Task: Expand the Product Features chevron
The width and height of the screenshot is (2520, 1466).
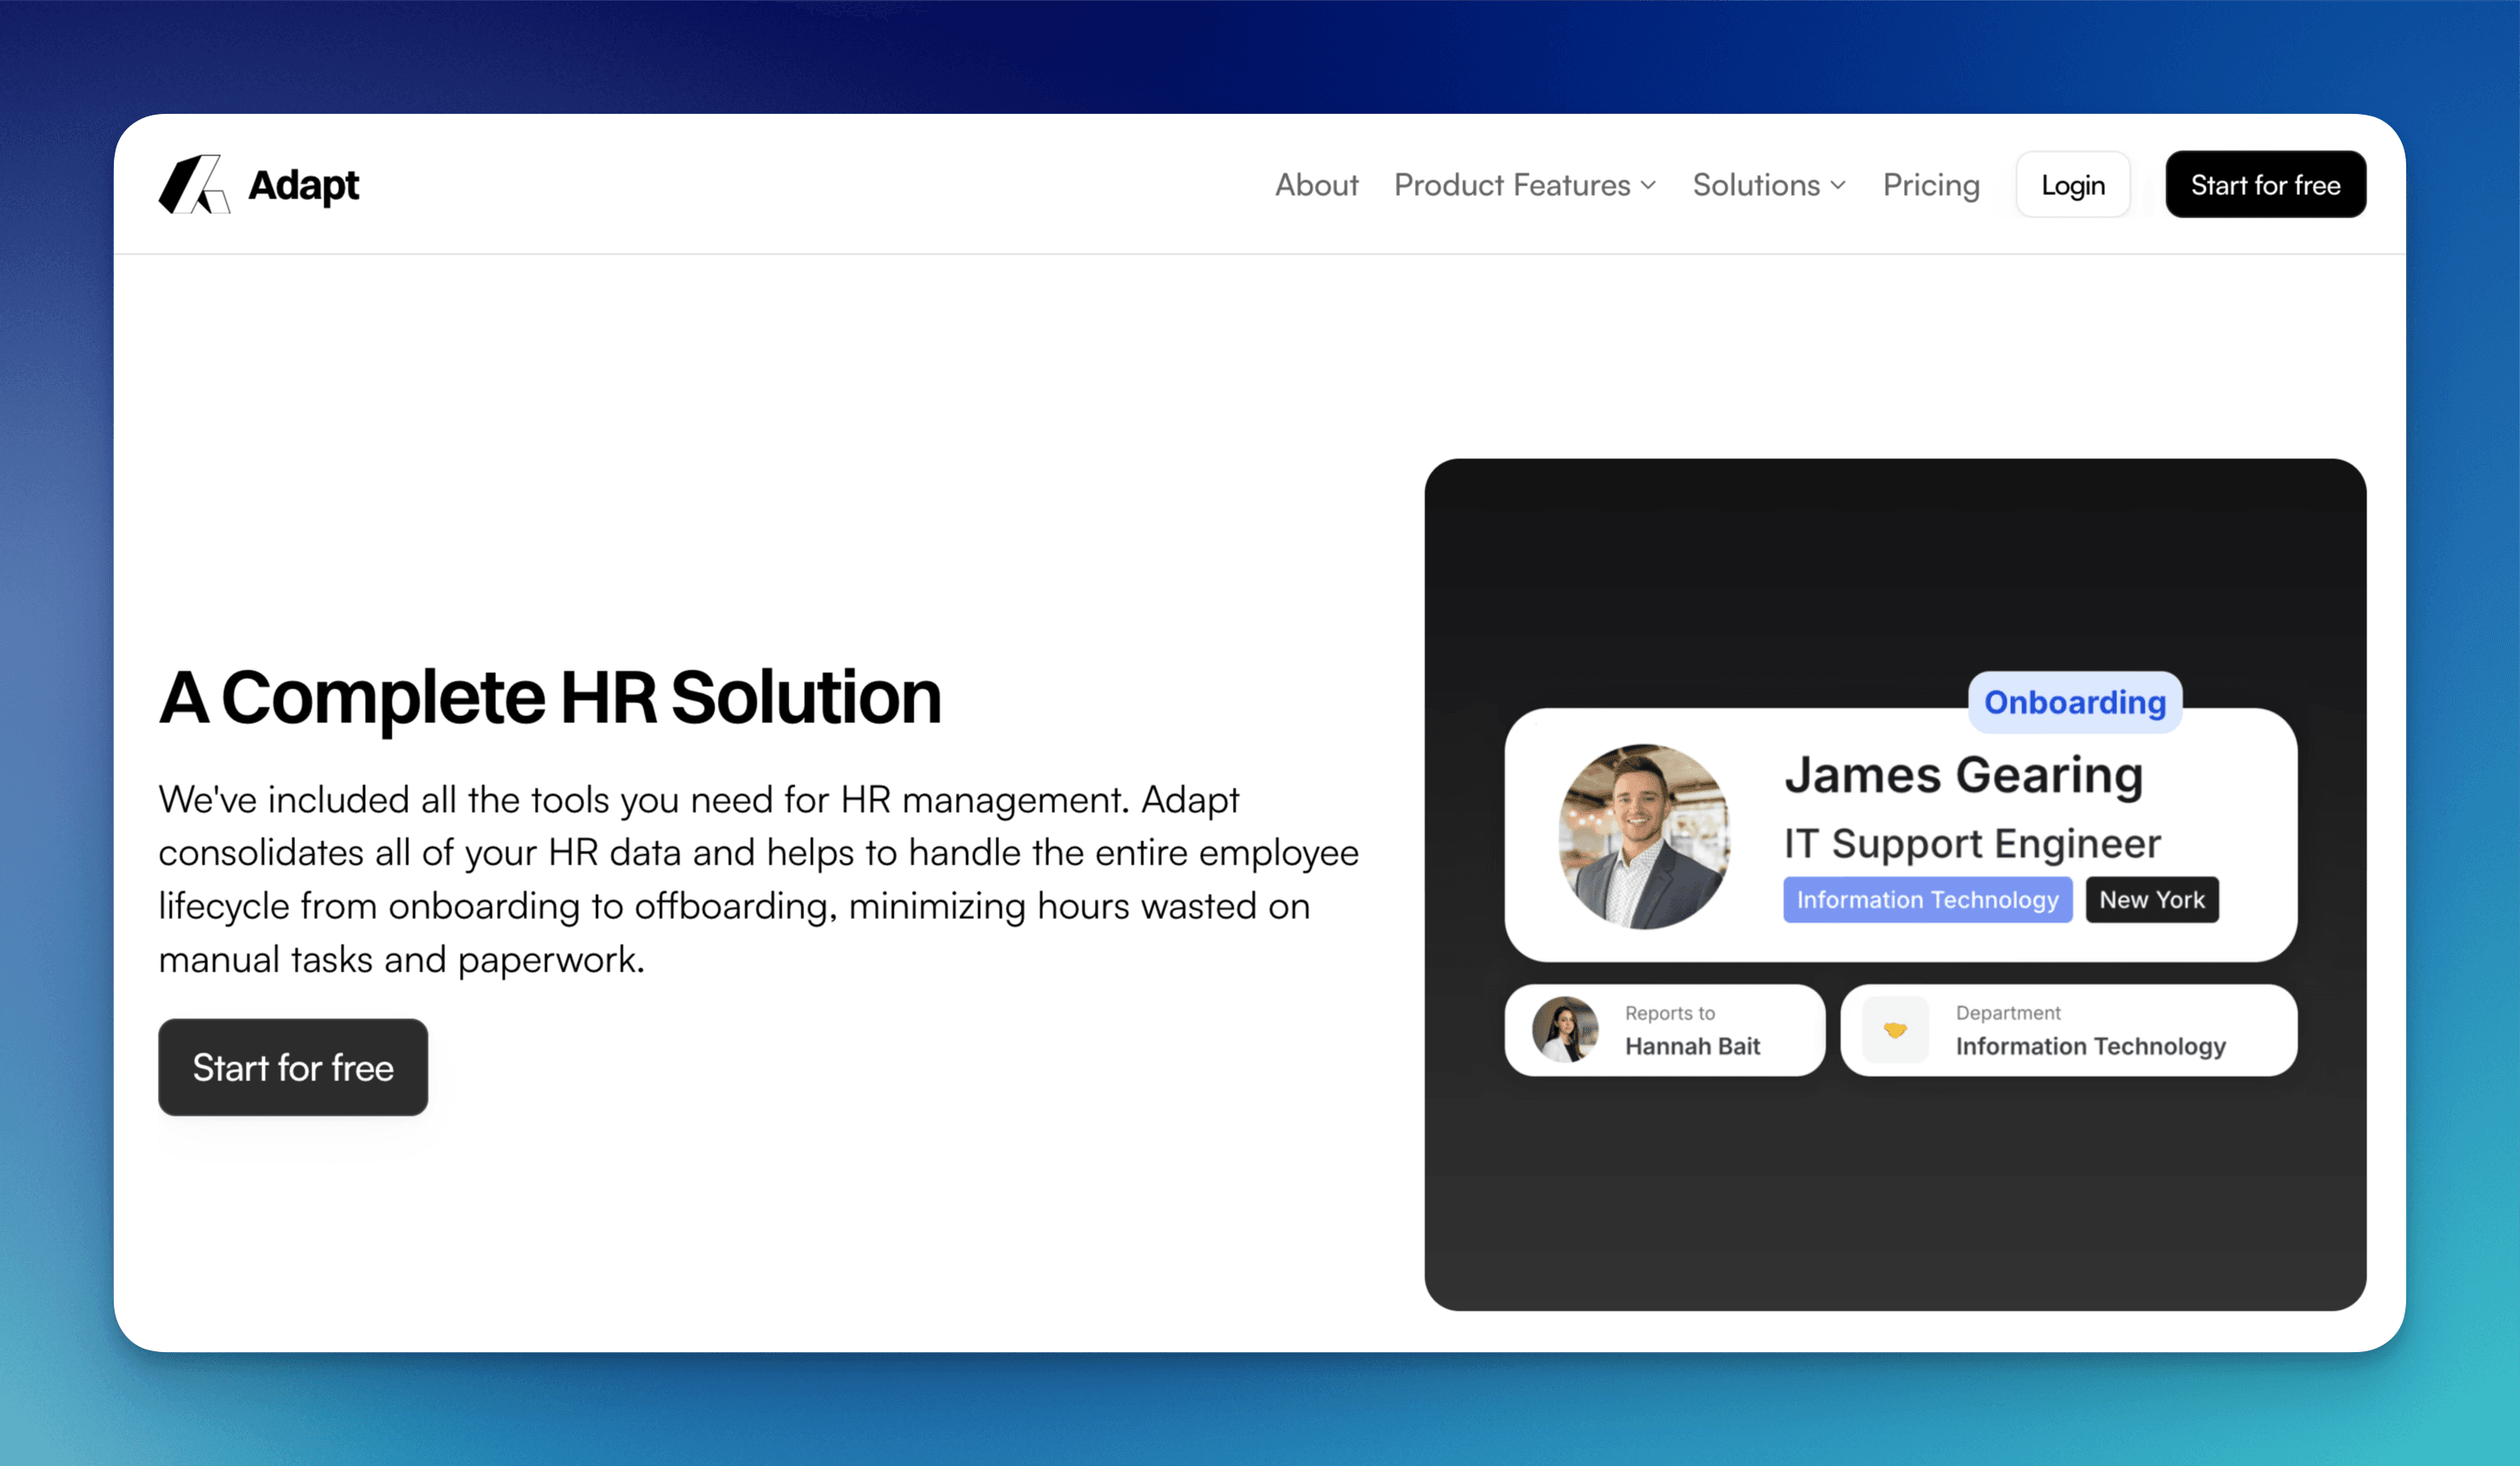Action: (x=1649, y=185)
